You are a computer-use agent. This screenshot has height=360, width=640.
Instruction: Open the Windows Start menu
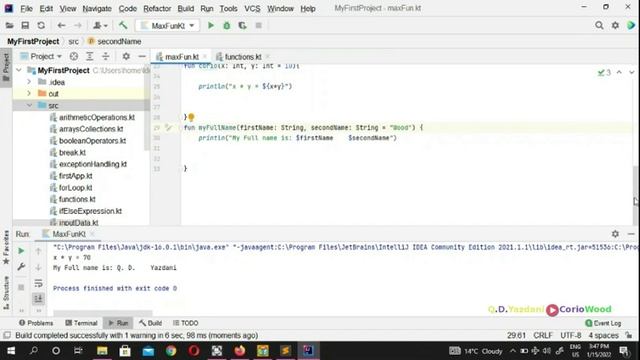click(11, 351)
